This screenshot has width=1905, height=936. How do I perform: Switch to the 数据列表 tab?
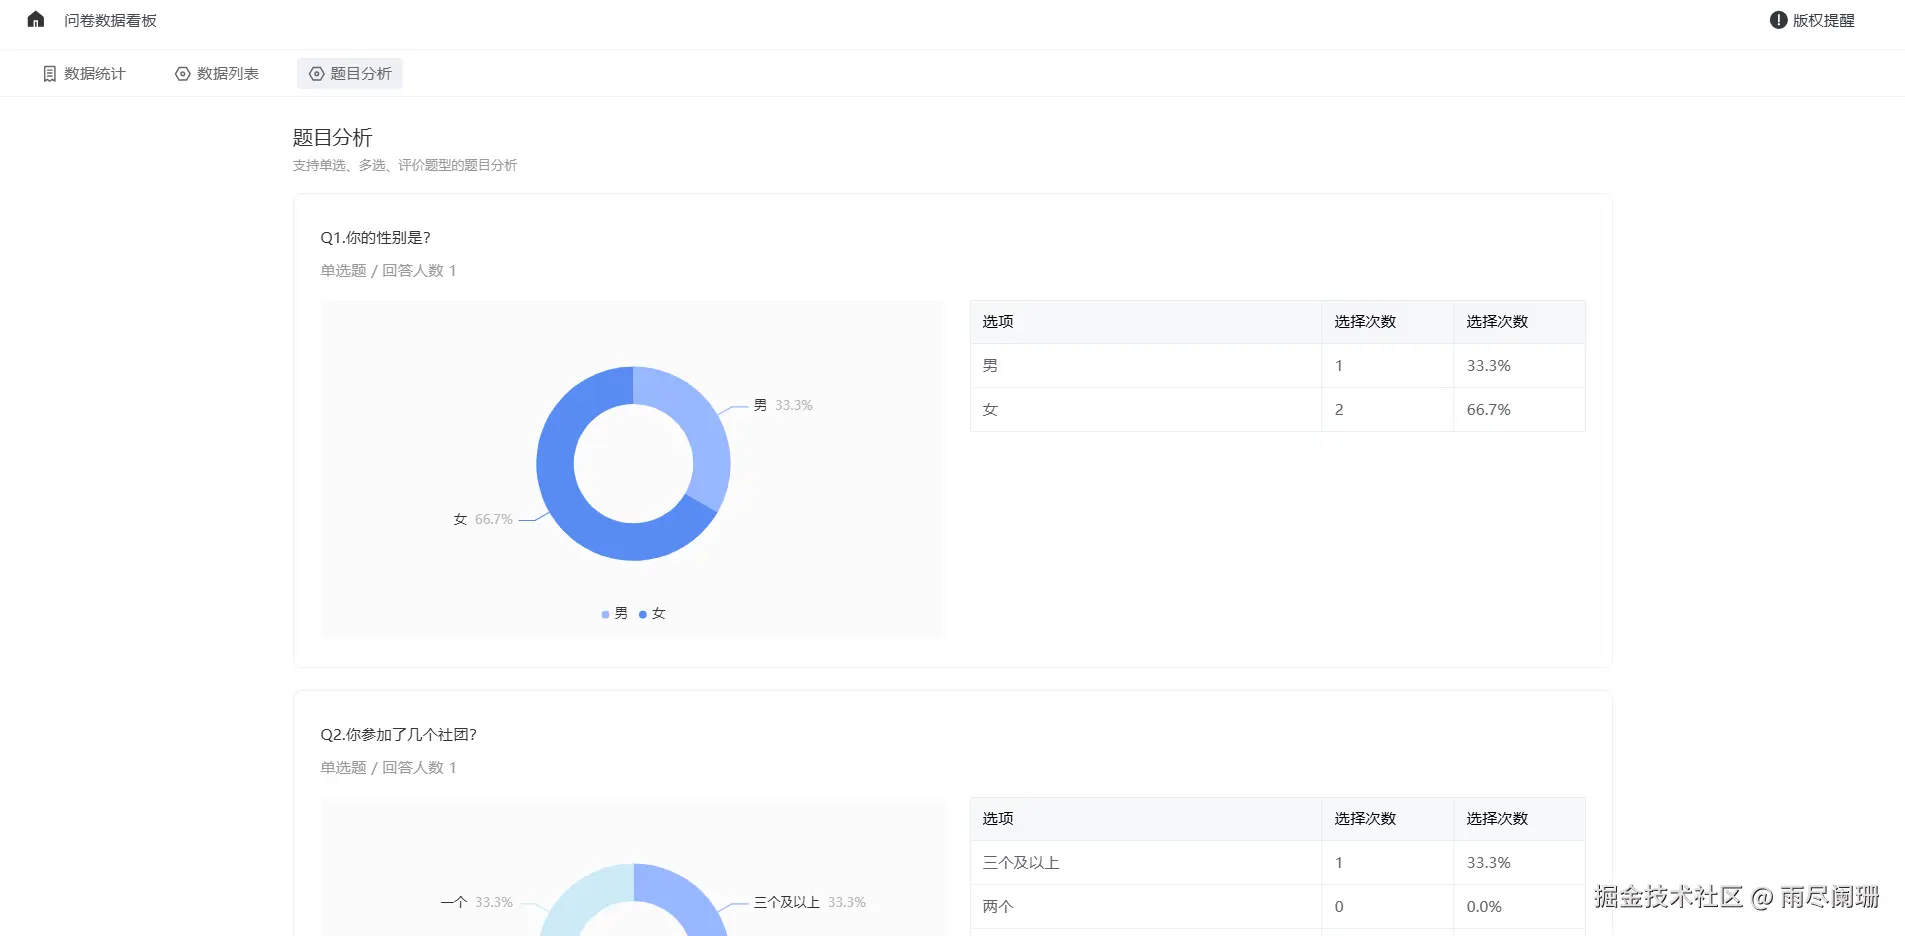point(217,74)
